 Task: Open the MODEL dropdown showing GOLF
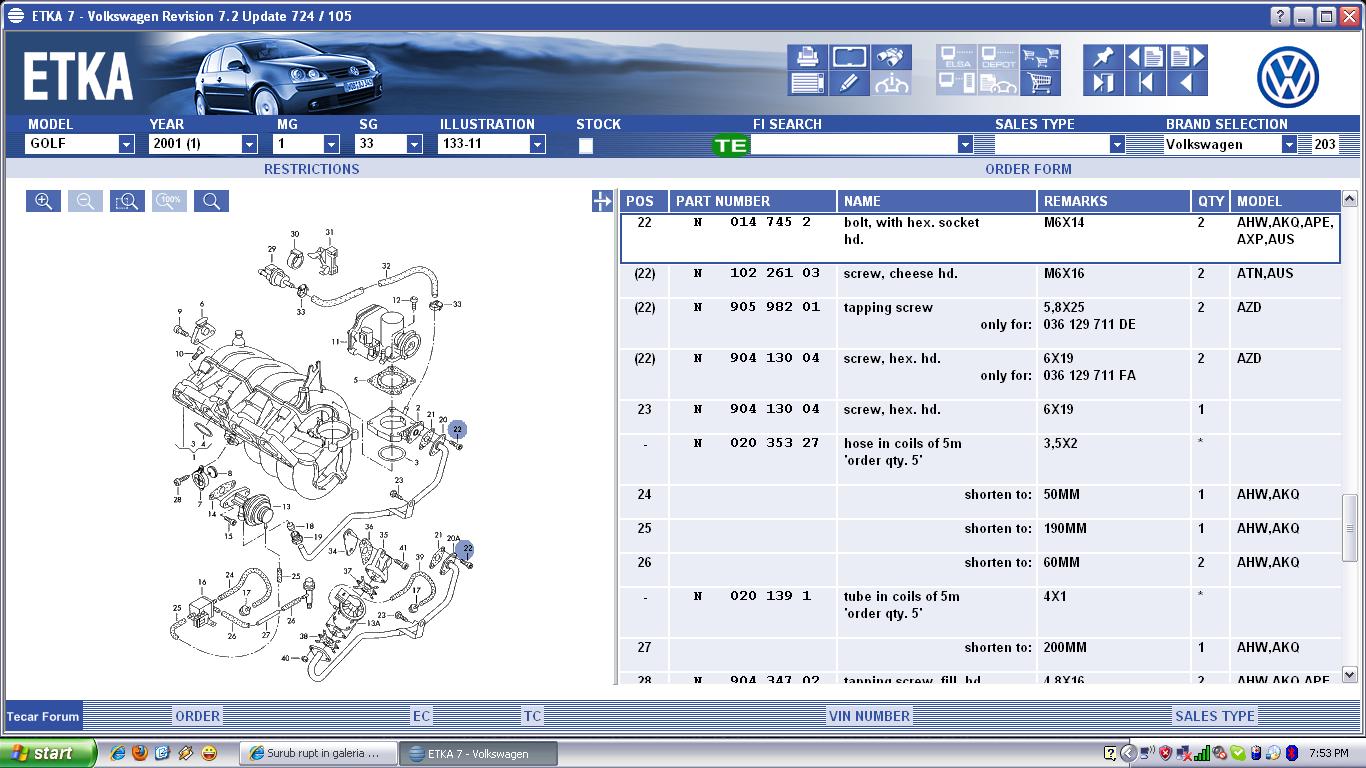126,144
